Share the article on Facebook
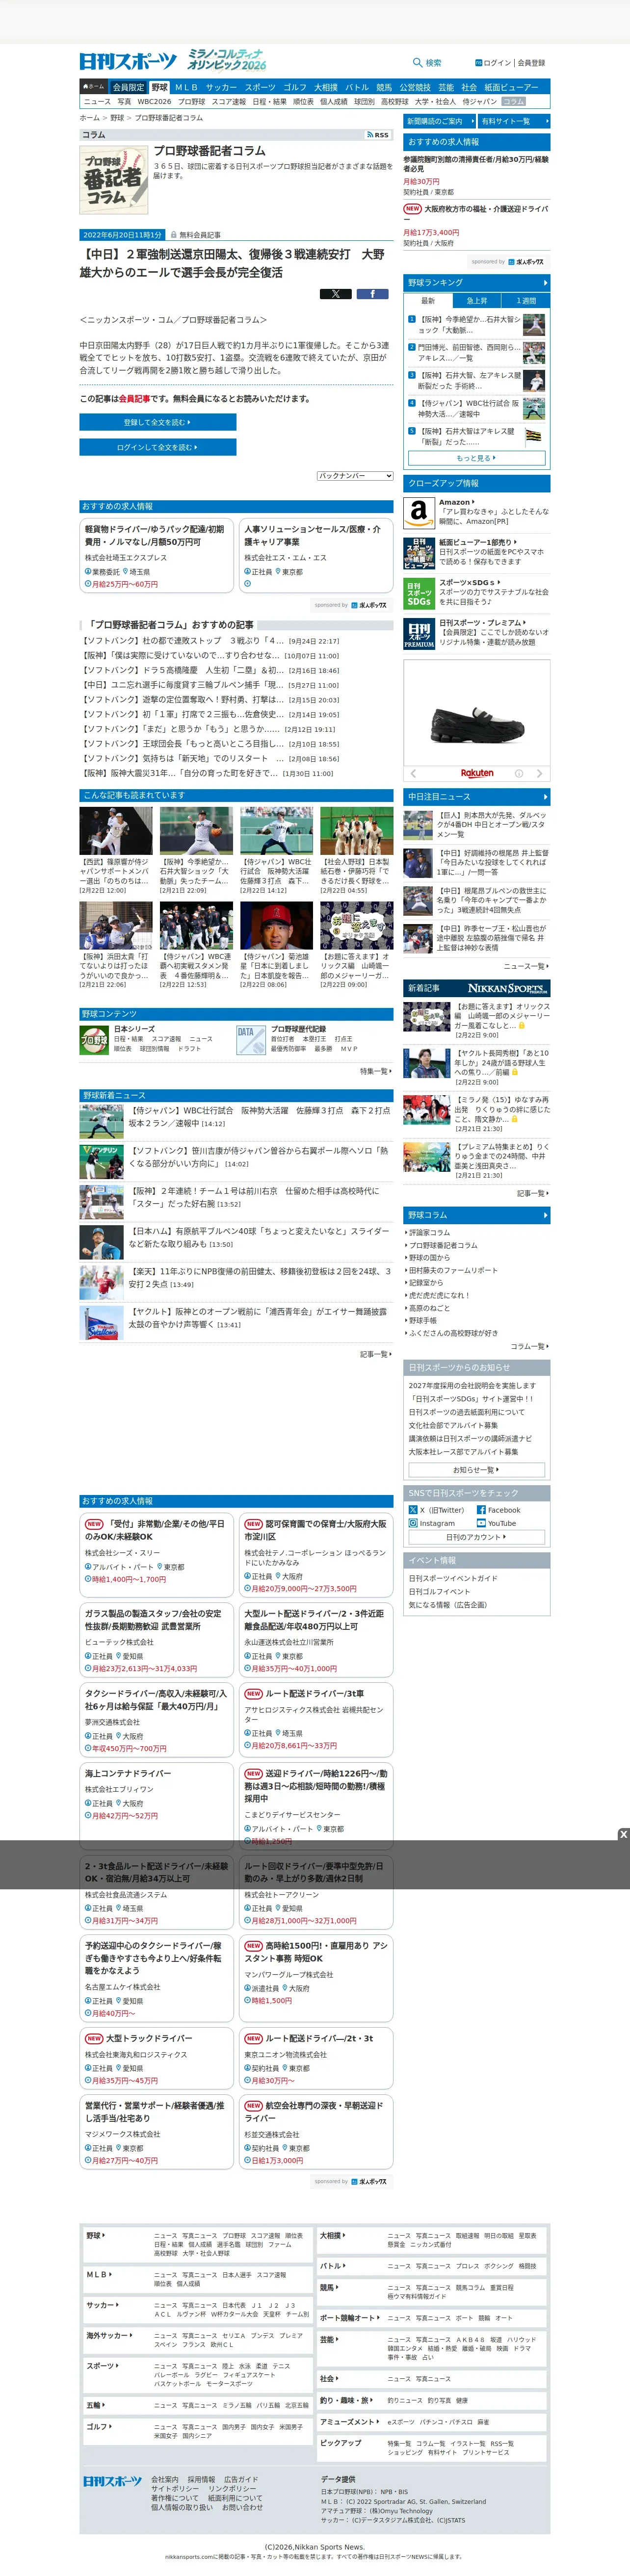This screenshot has height=2576, width=630. tap(372, 294)
